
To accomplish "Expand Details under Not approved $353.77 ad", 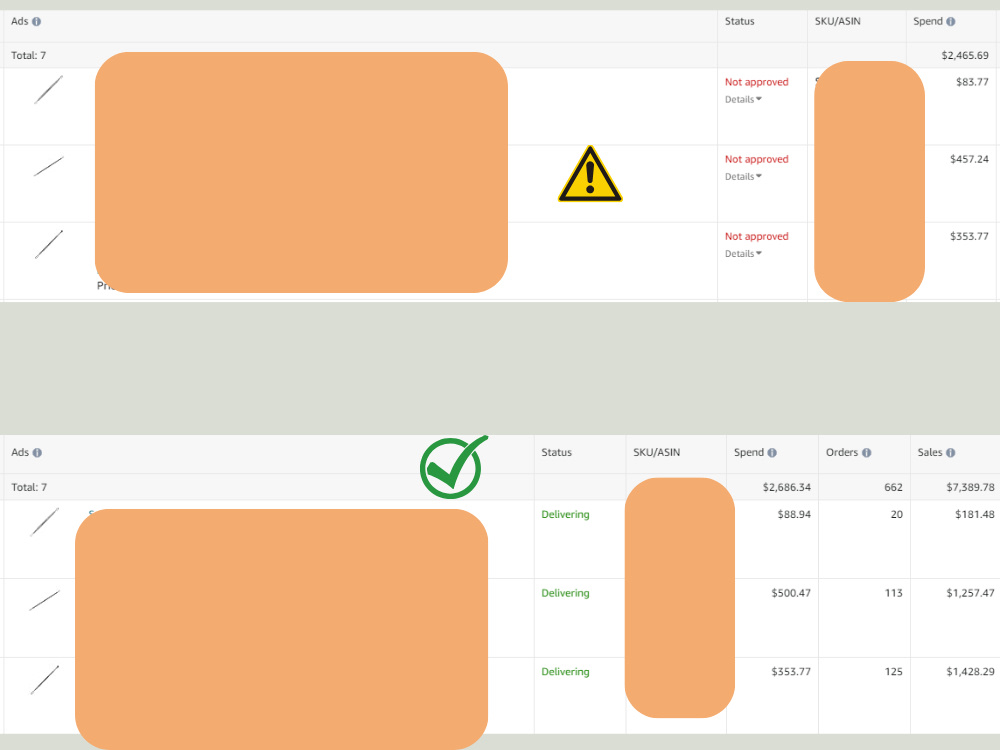I will pyautogui.click(x=743, y=254).
